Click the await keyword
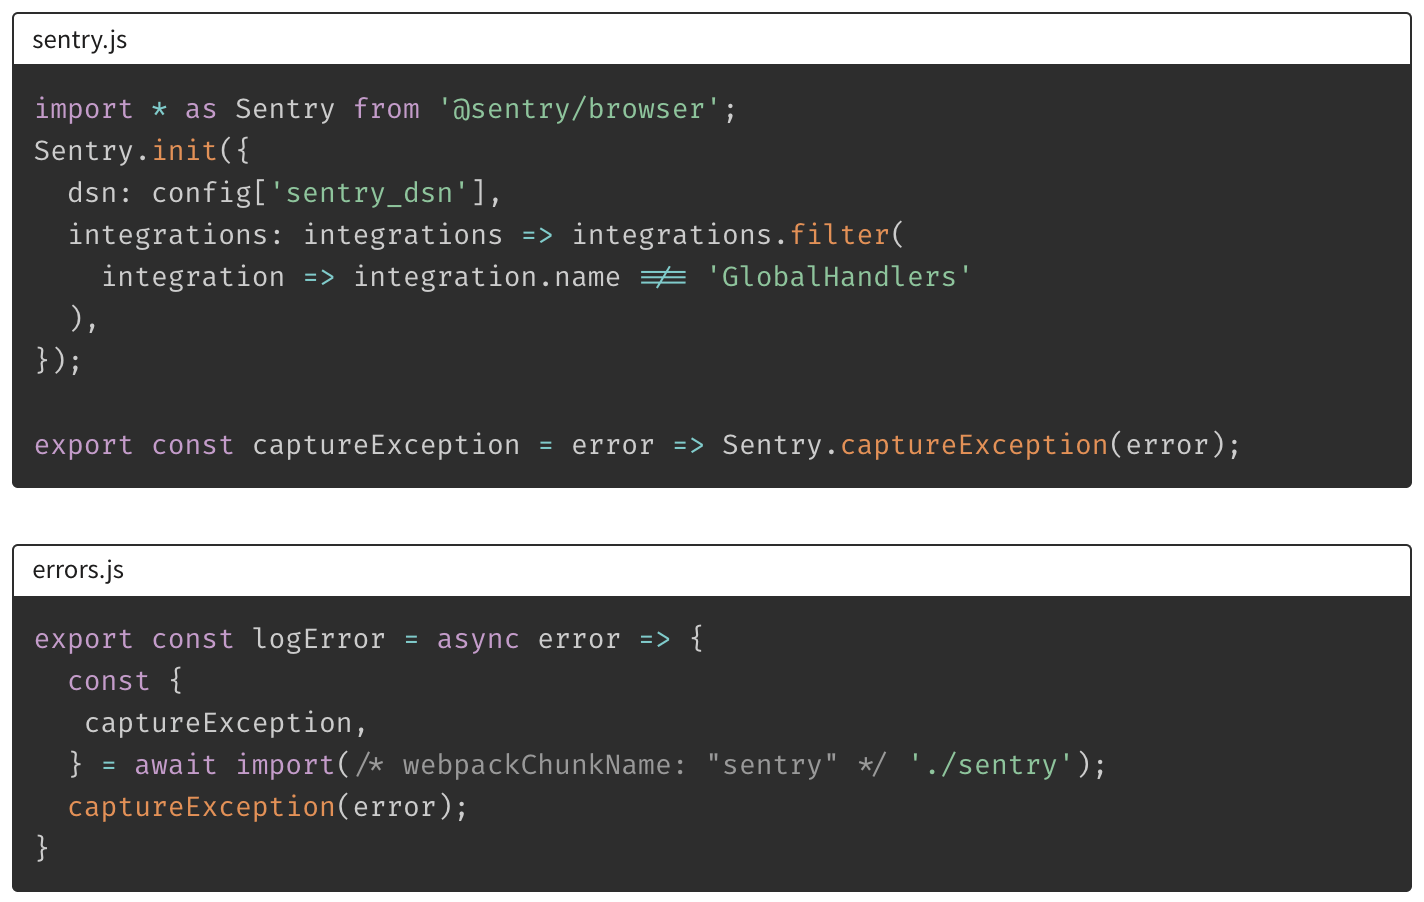 [x=175, y=765]
